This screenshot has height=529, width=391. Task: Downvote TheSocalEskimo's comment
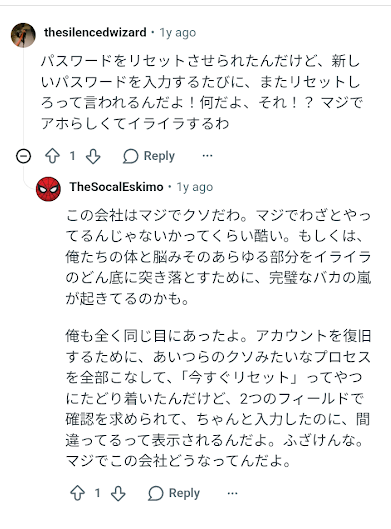(x=118, y=493)
